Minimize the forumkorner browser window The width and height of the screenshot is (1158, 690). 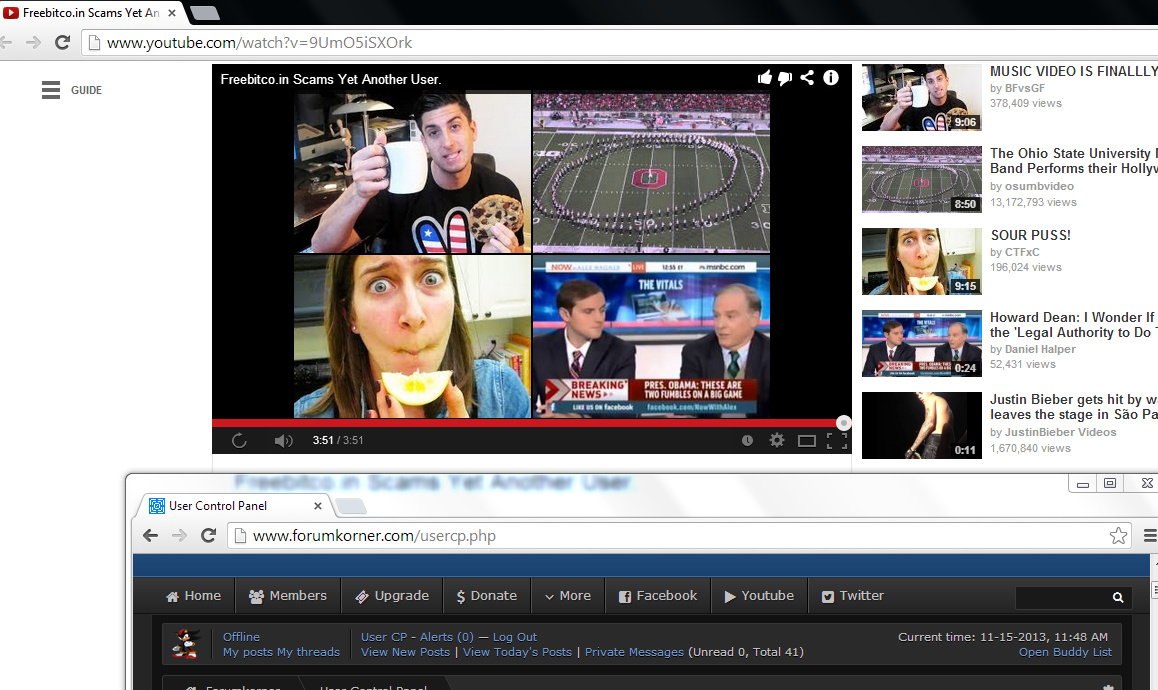coord(1083,484)
